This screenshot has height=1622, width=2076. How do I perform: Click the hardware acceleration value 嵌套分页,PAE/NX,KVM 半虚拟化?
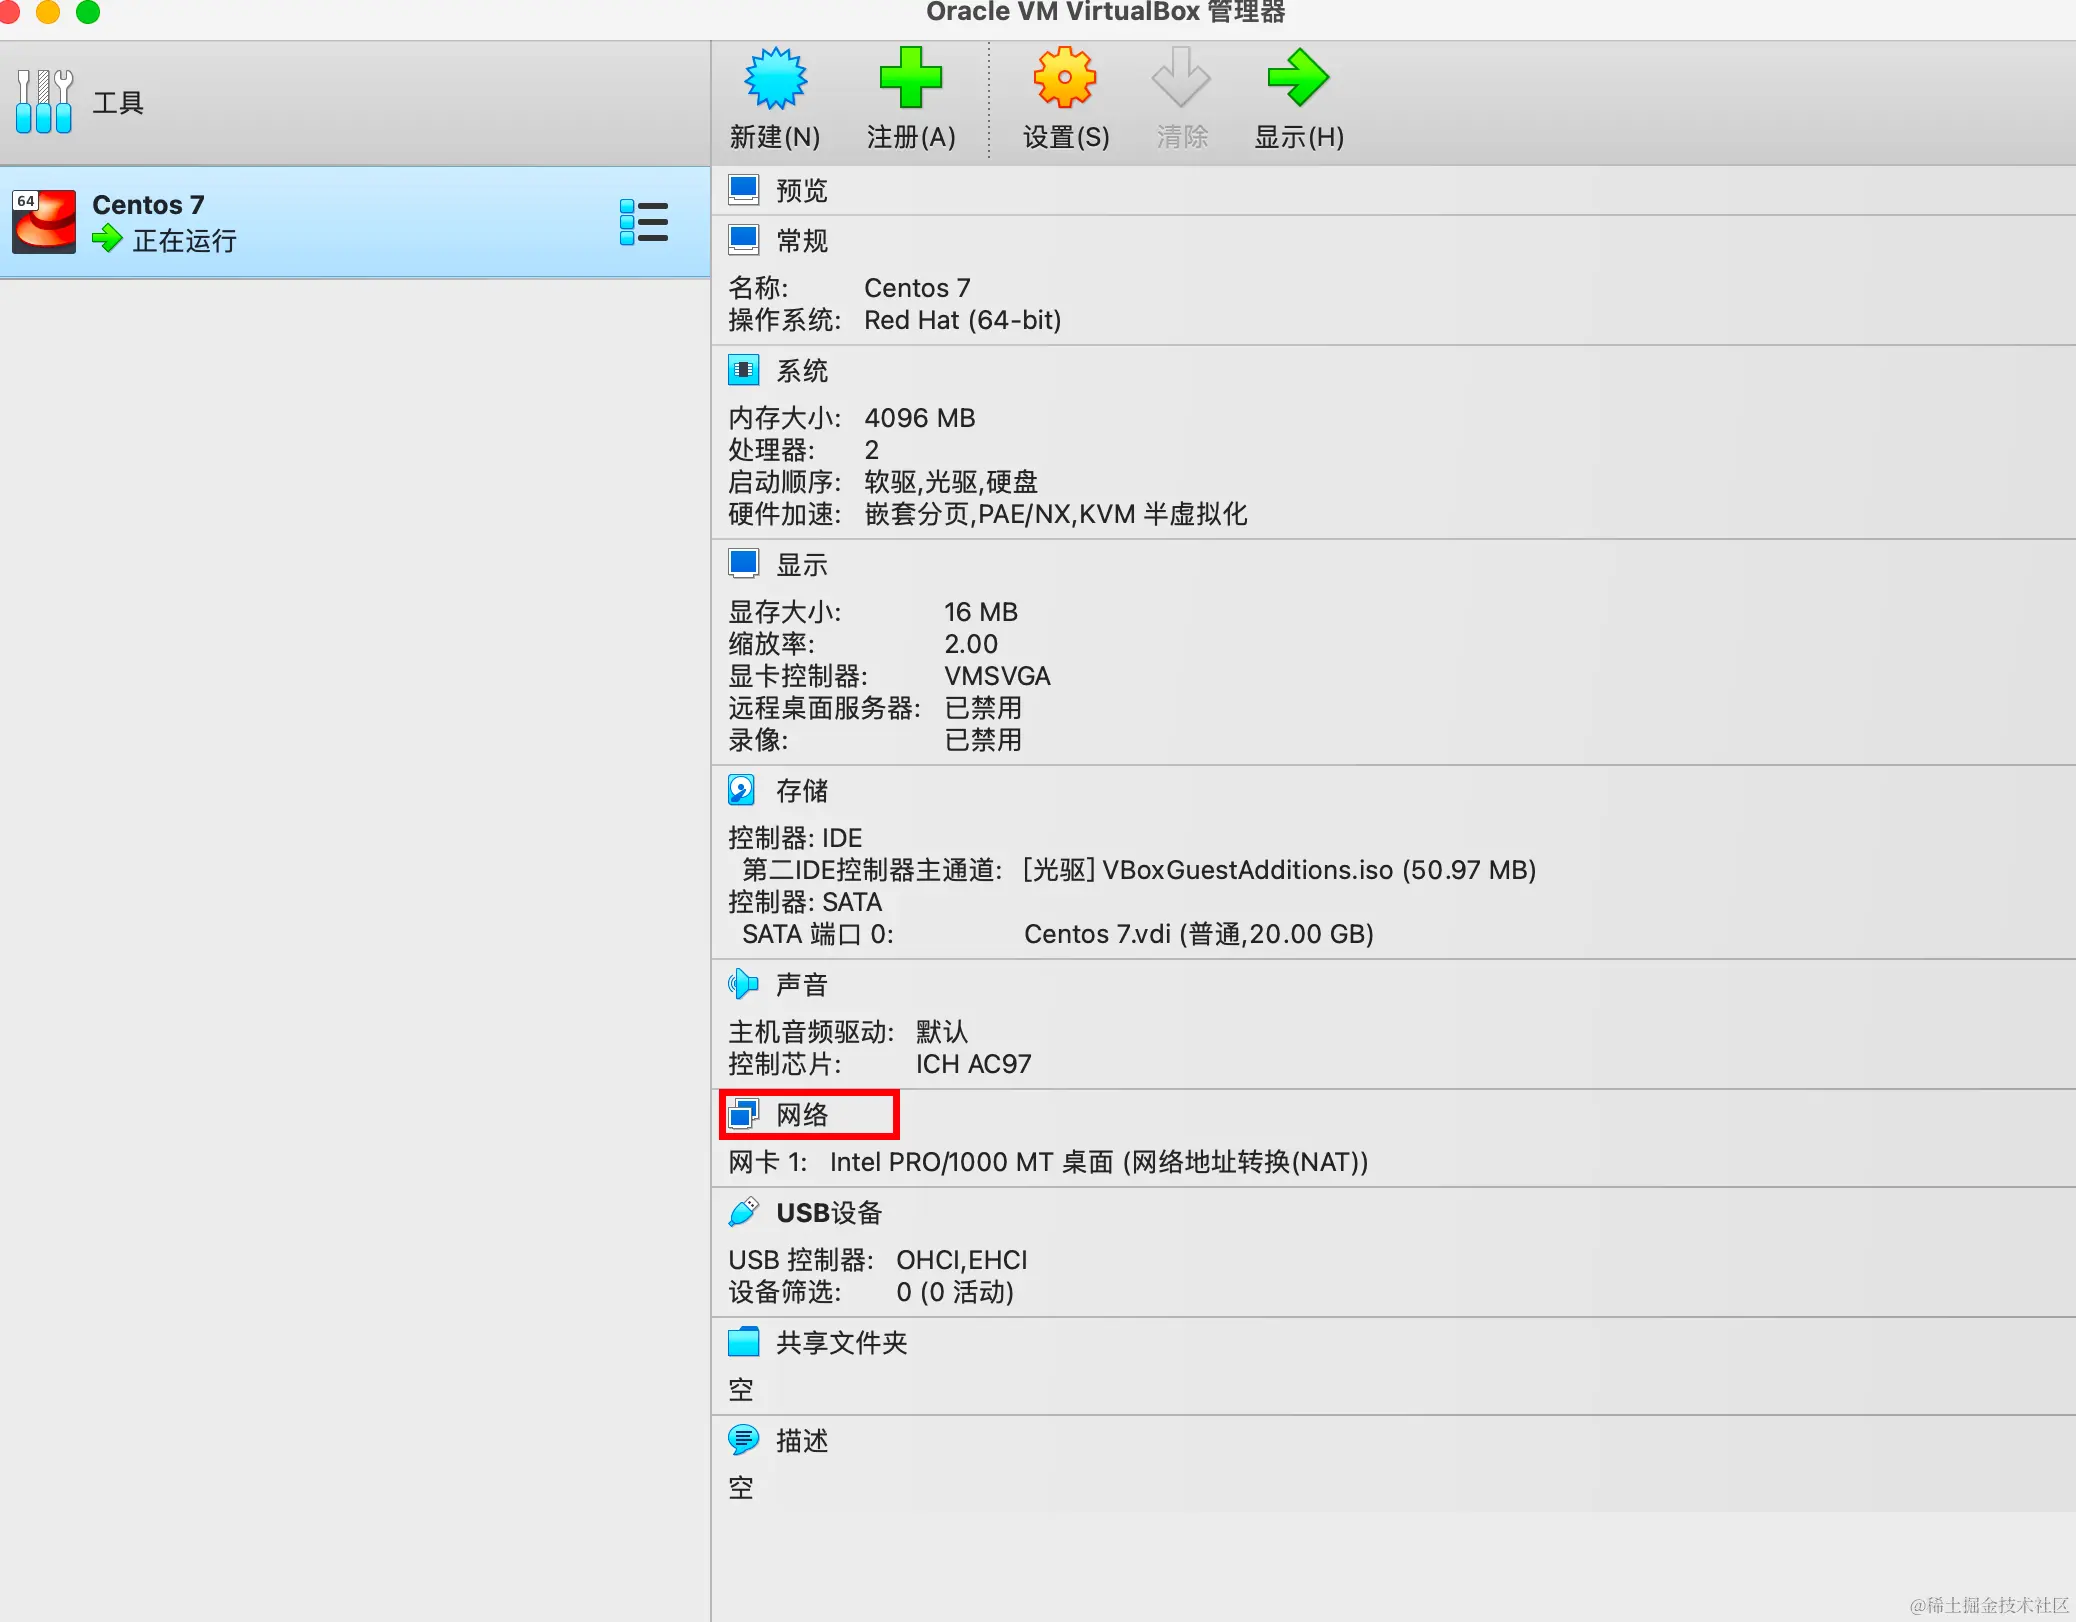(x=1056, y=514)
